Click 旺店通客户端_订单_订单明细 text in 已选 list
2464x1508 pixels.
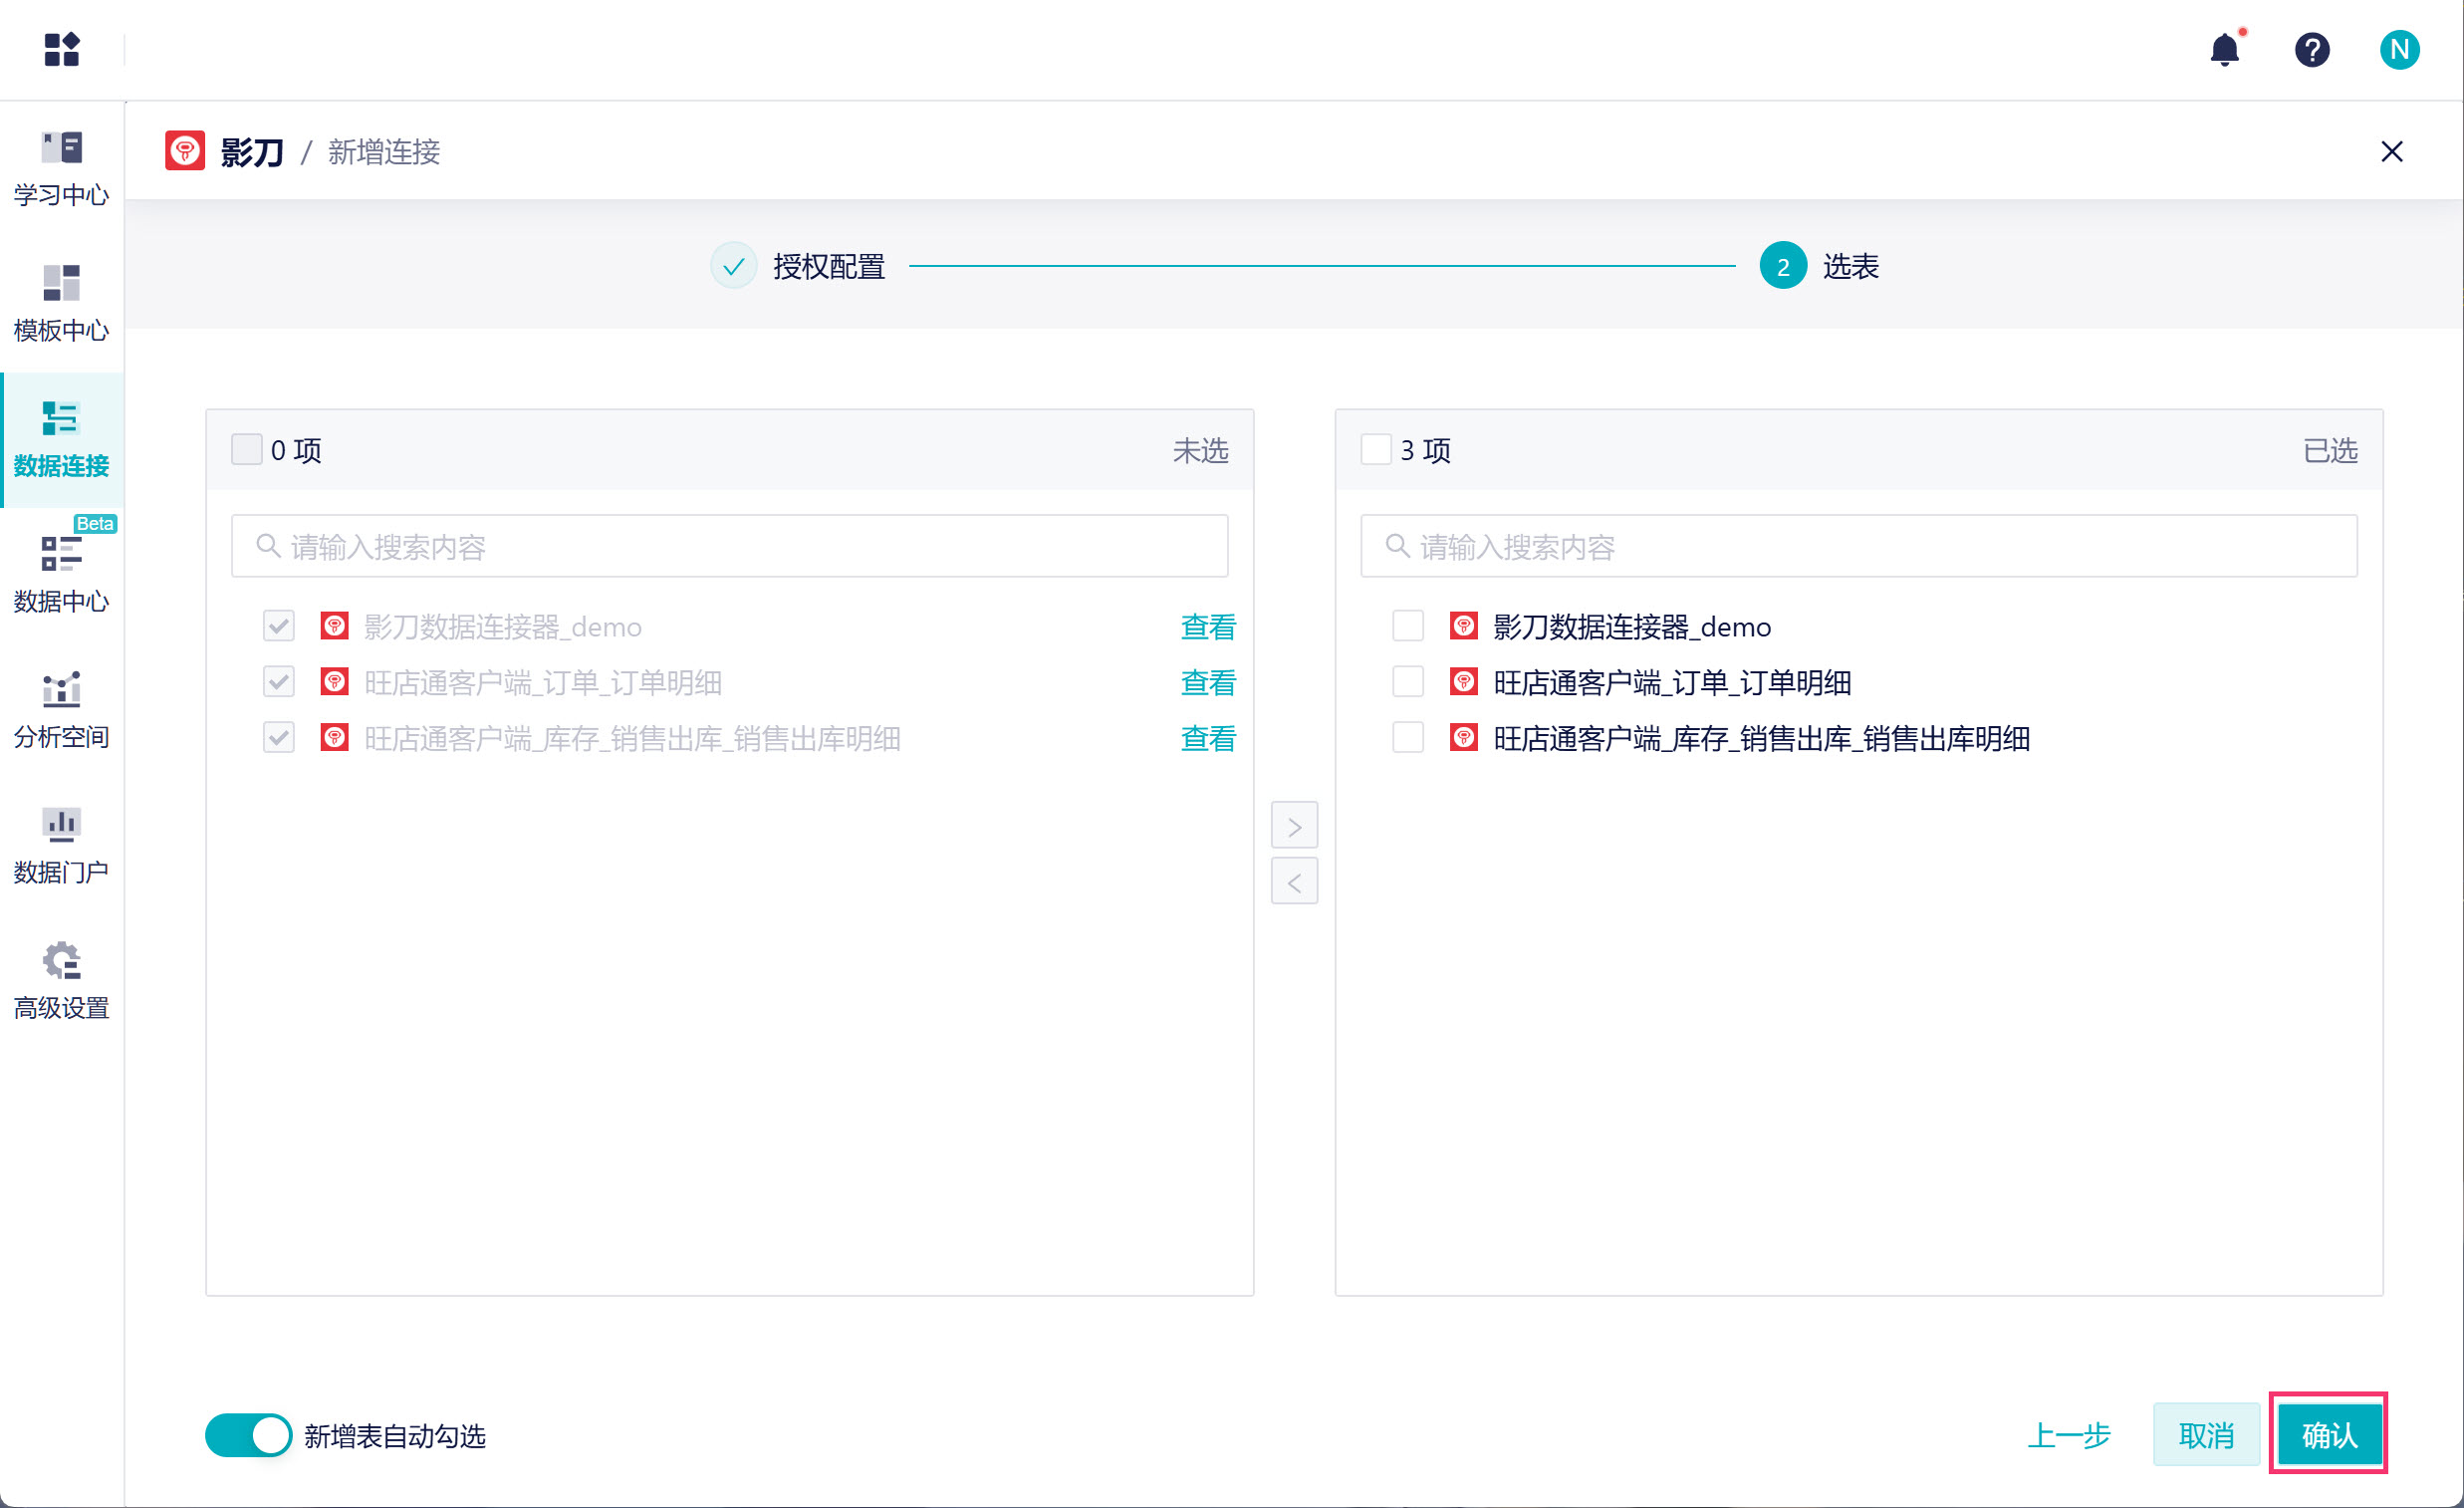pyautogui.click(x=1672, y=683)
